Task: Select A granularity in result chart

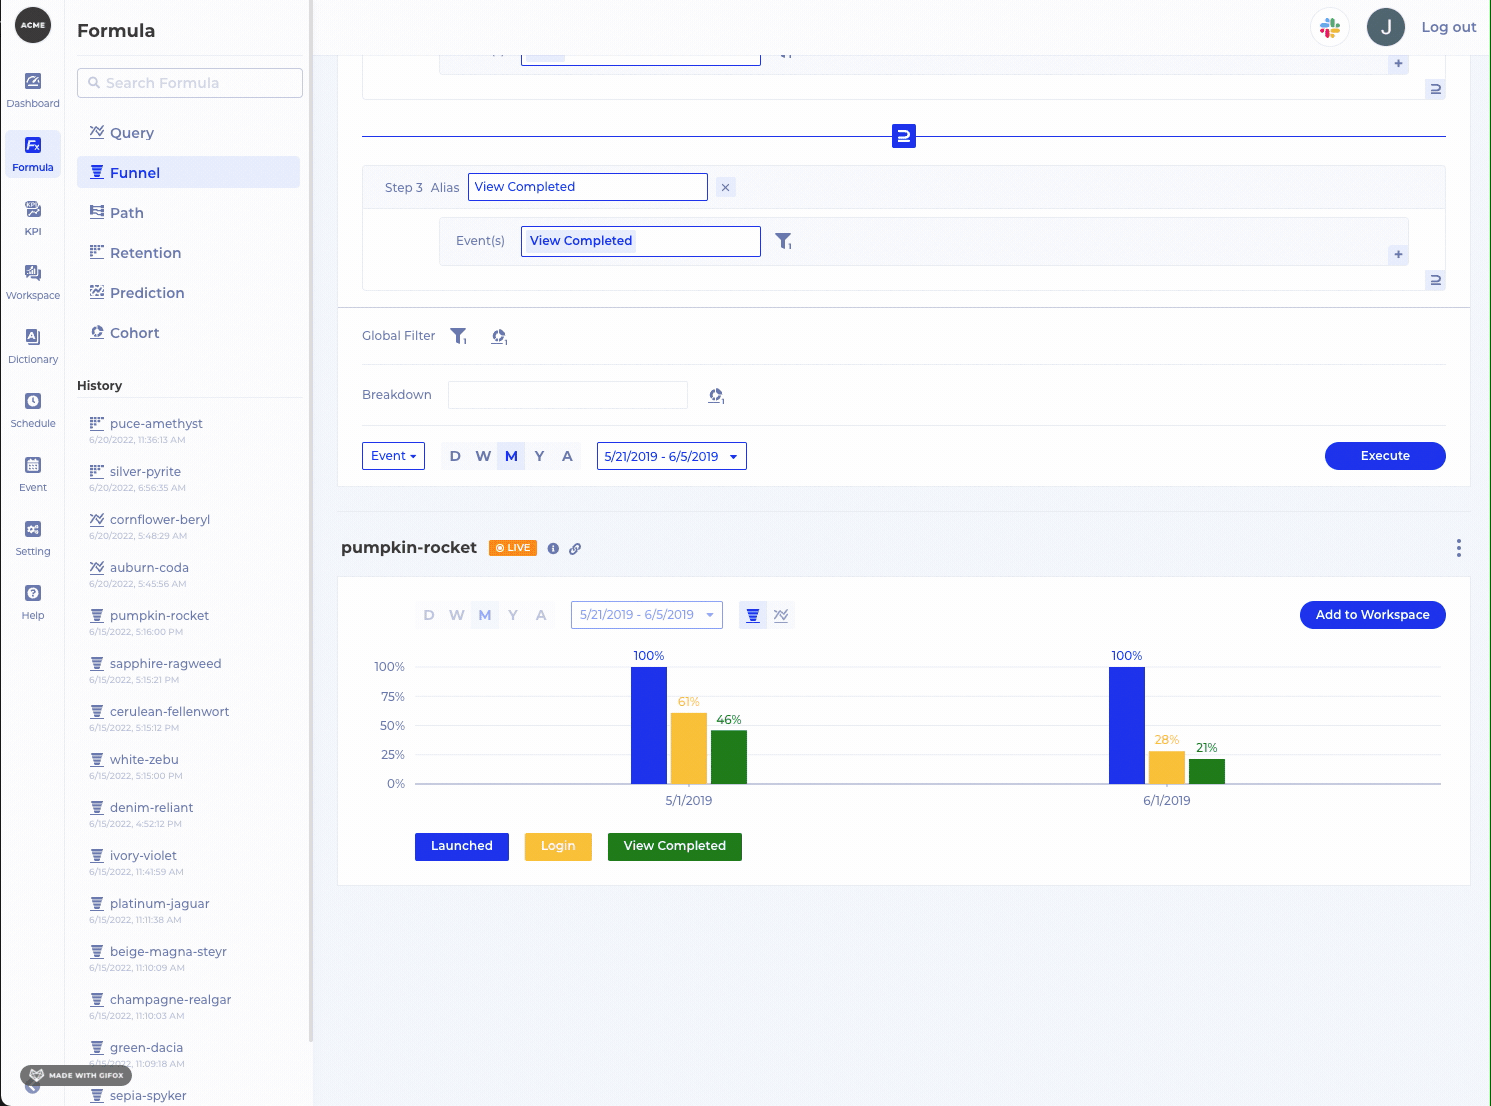Action: point(541,615)
